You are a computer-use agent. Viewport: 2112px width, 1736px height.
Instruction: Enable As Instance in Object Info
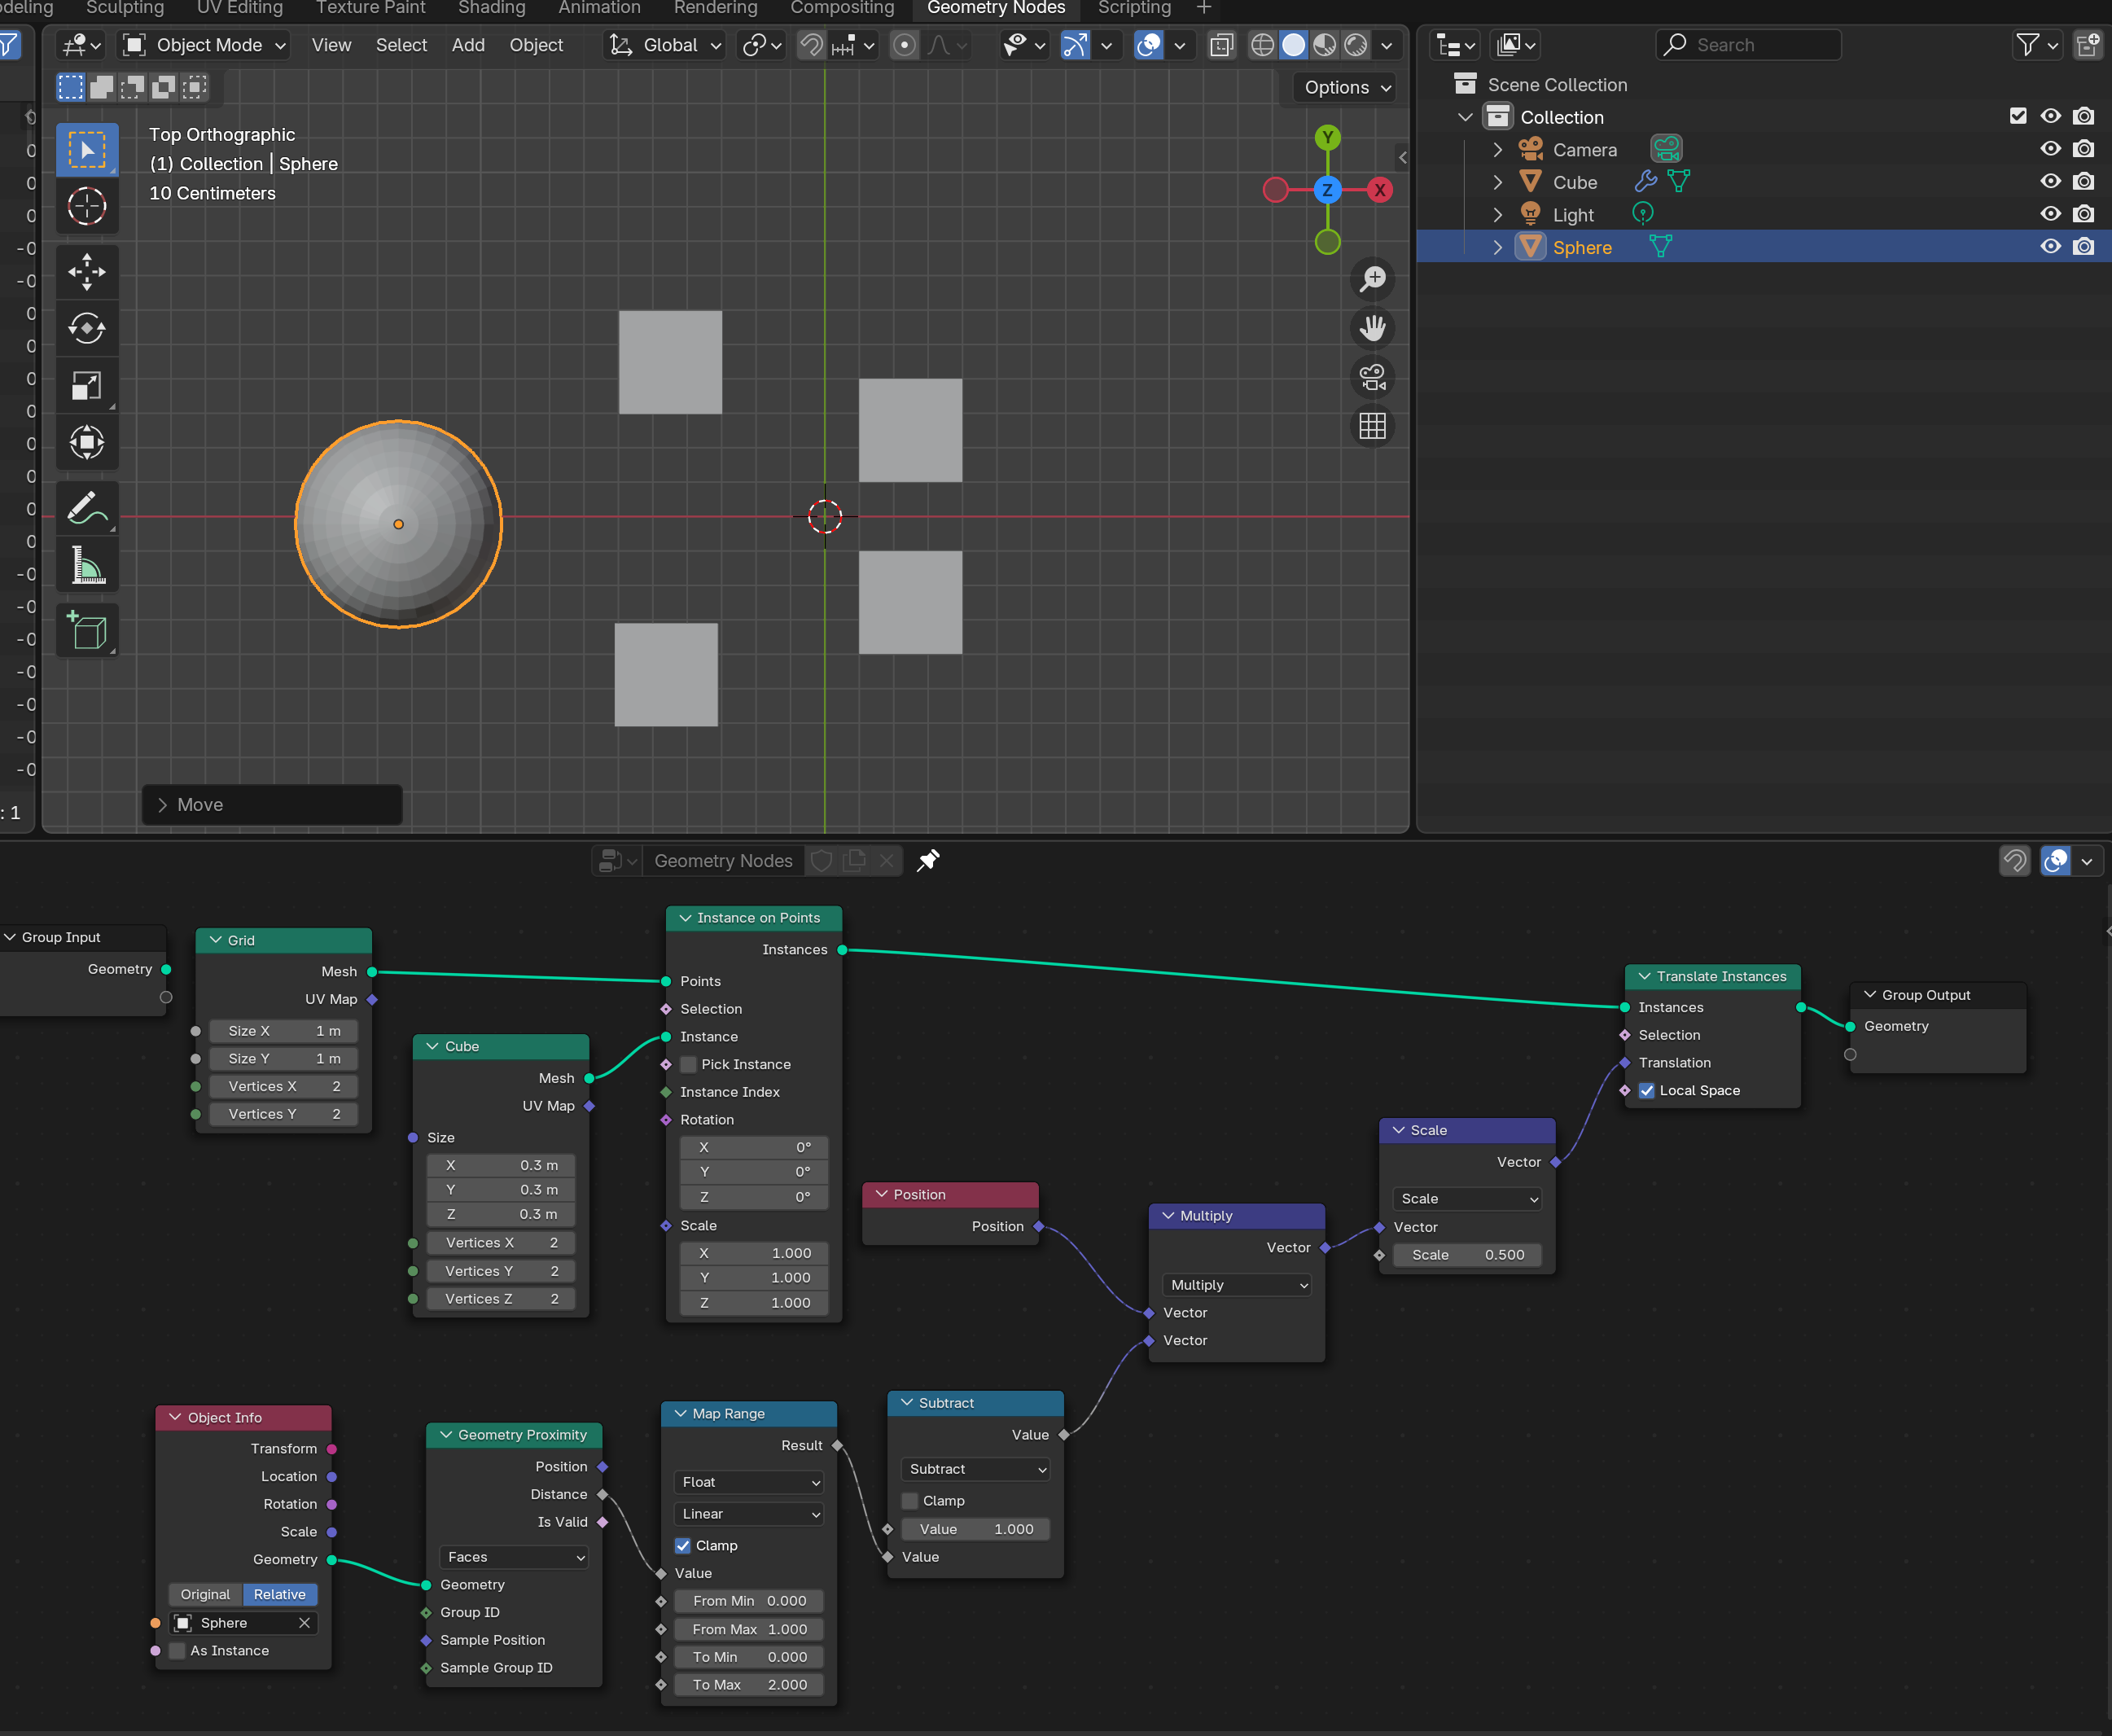coord(177,1651)
